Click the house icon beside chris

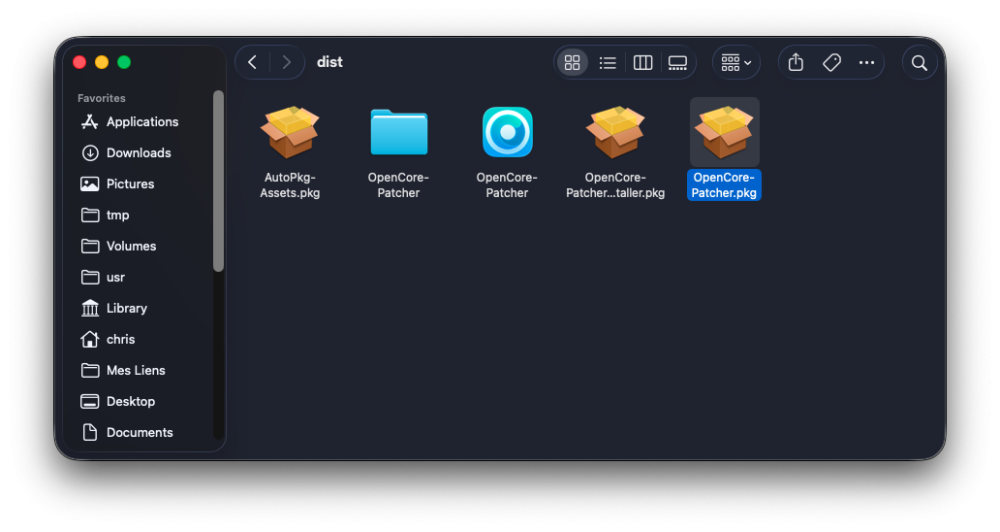pyautogui.click(x=90, y=339)
